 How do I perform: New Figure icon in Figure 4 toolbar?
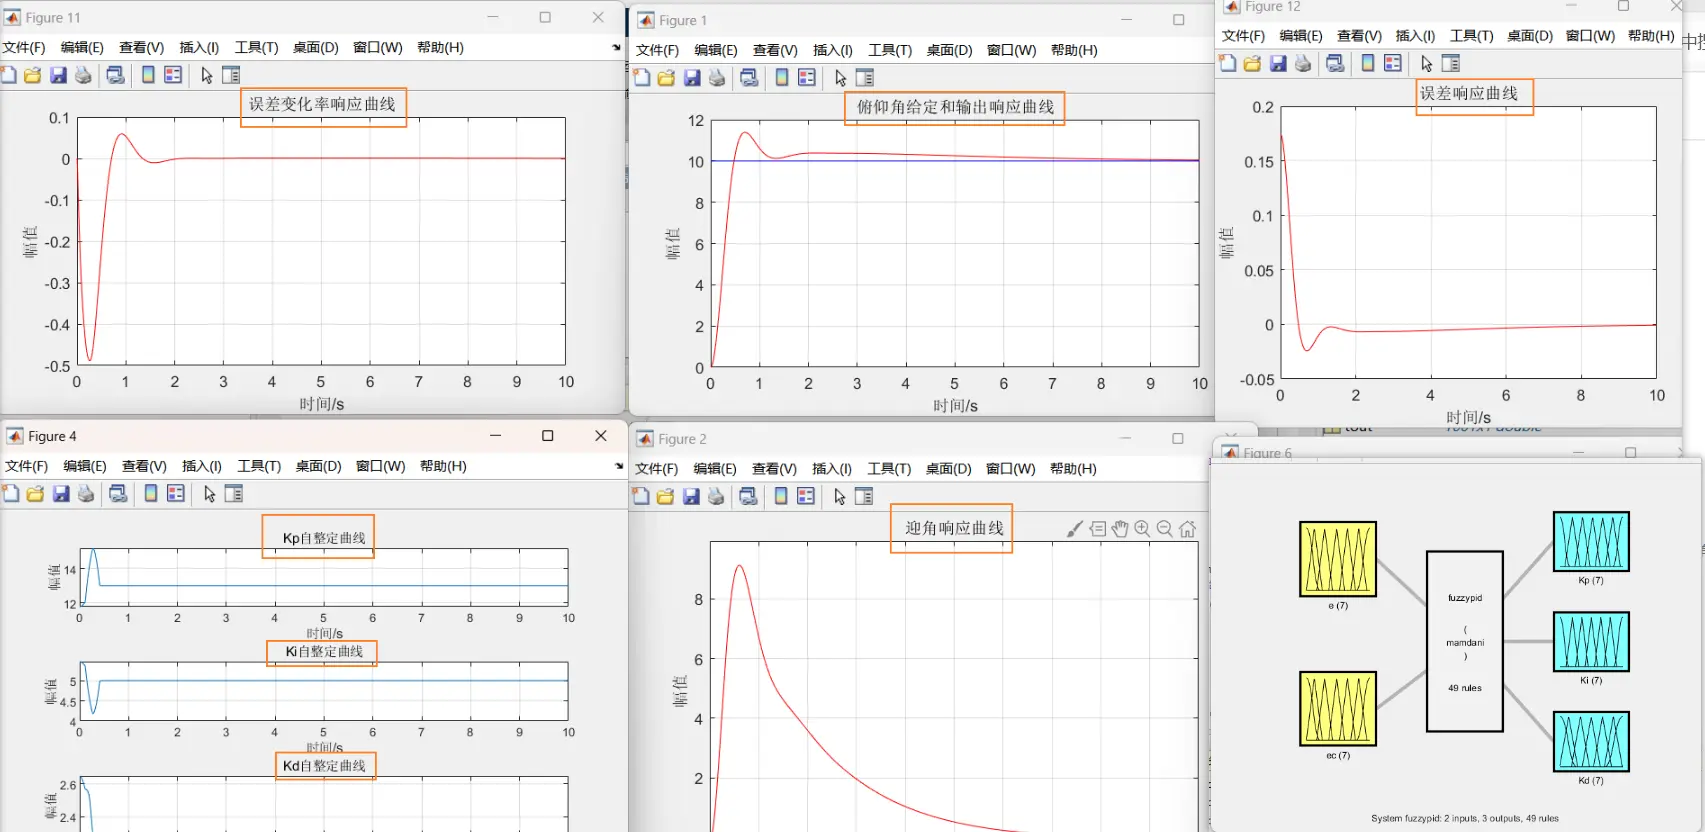(x=11, y=494)
